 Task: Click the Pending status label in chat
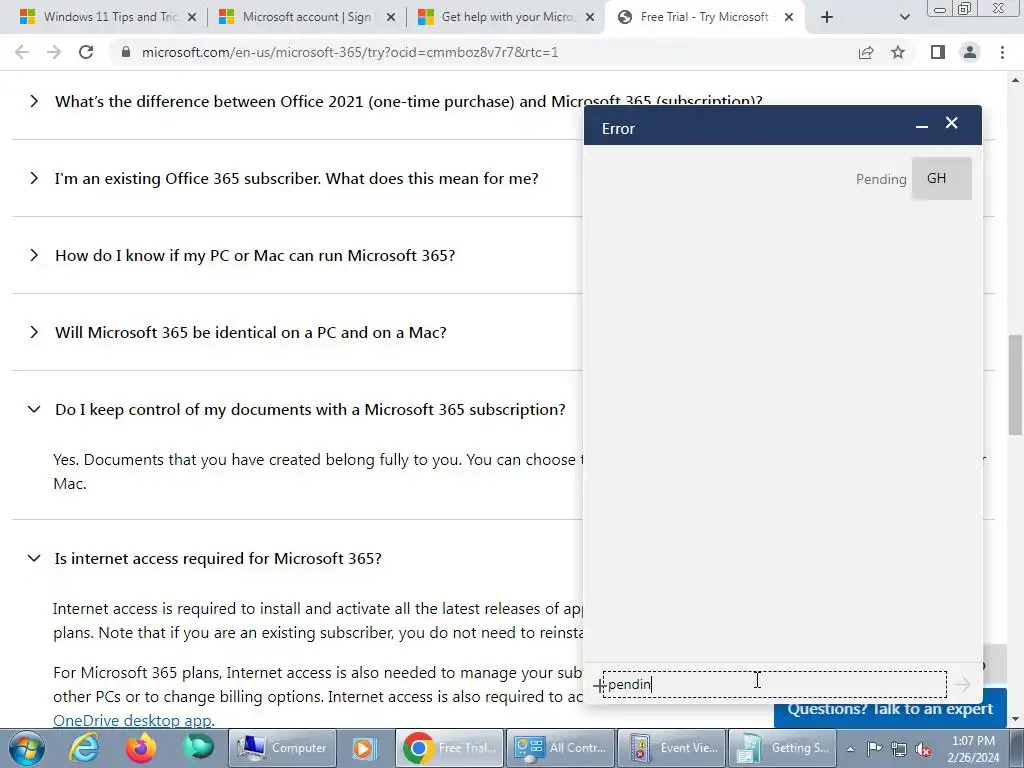pyautogui.click(x=881, y=179)
